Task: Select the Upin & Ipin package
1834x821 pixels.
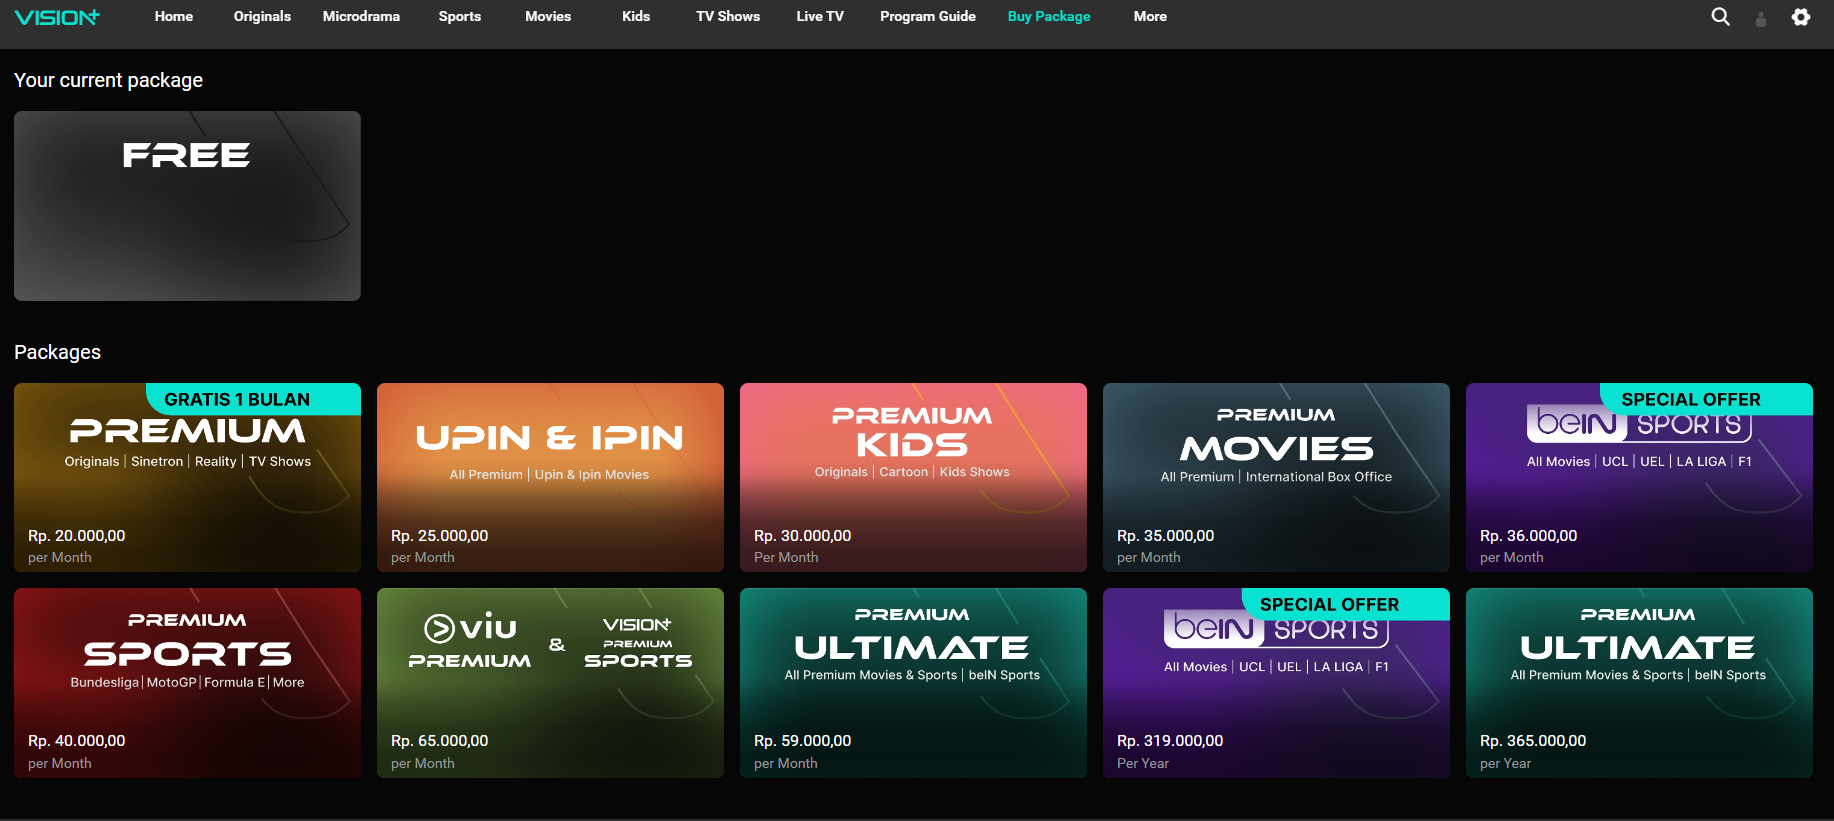Action: 550,477
